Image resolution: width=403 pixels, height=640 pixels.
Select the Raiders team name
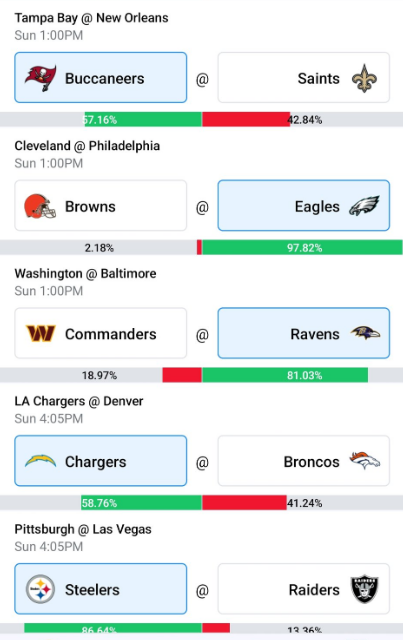point(314,589)
